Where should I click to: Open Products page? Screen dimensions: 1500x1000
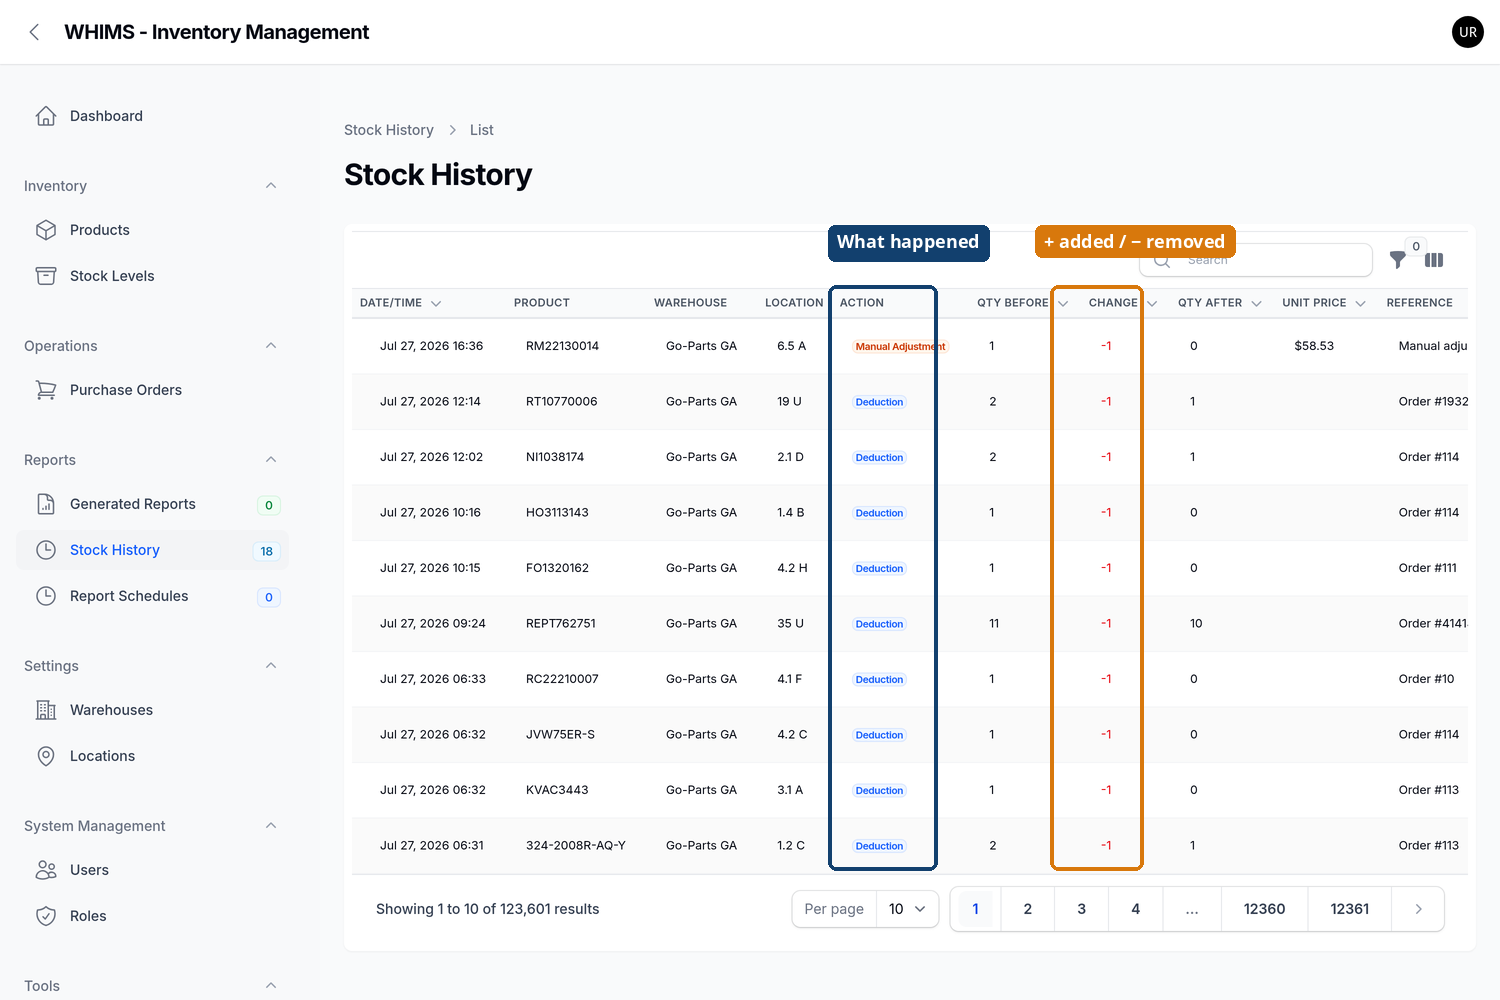click(152, 230)
